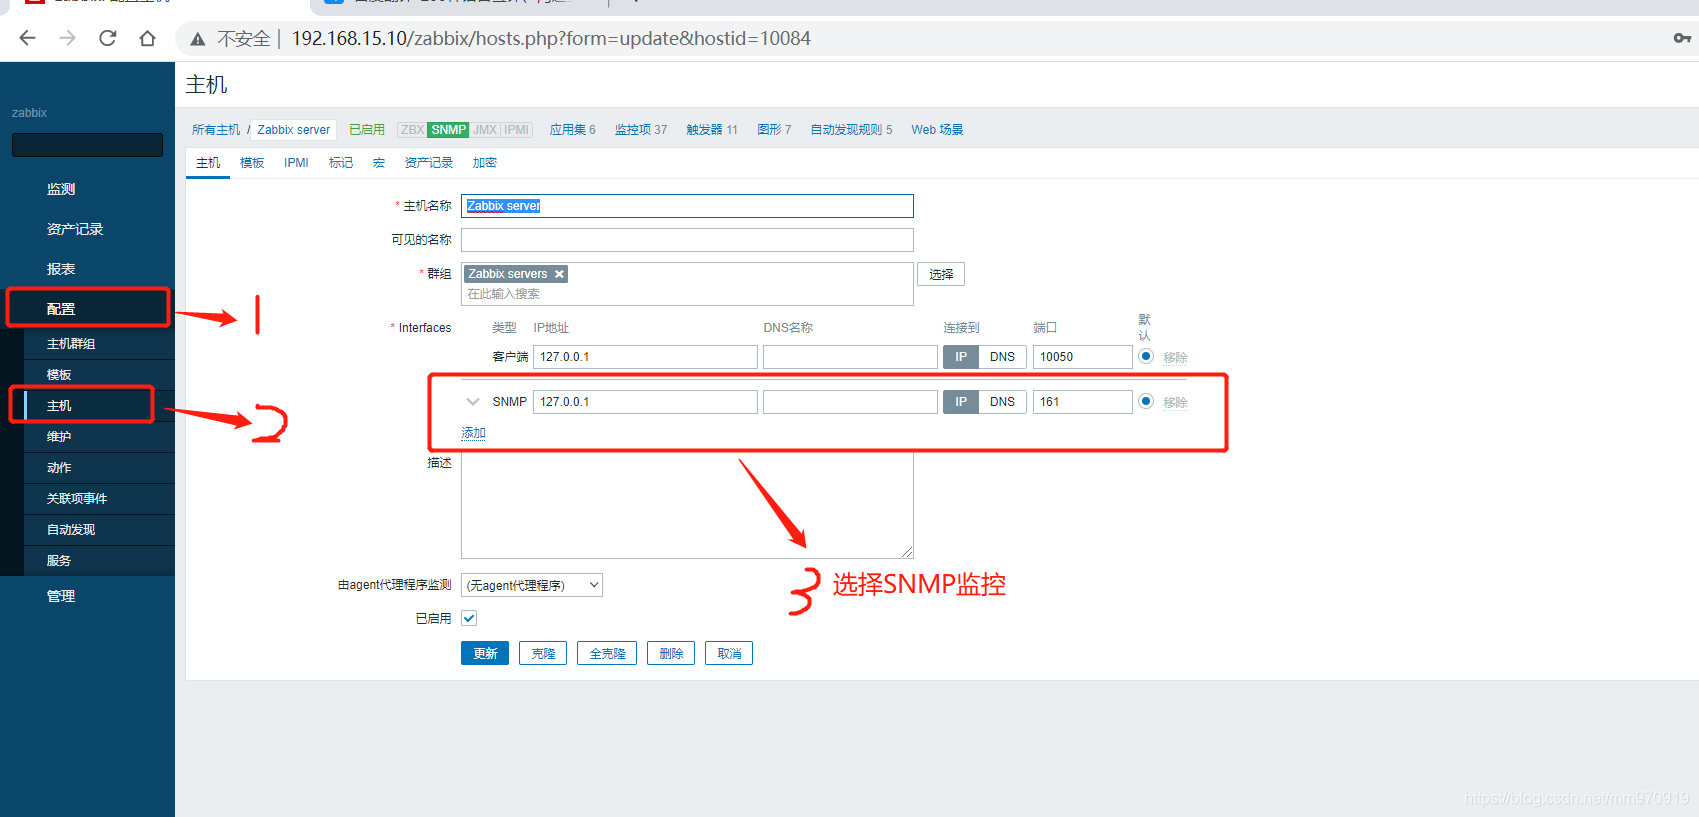Click the 描述 description text area

pyautogui.click(x=687, y=506)
